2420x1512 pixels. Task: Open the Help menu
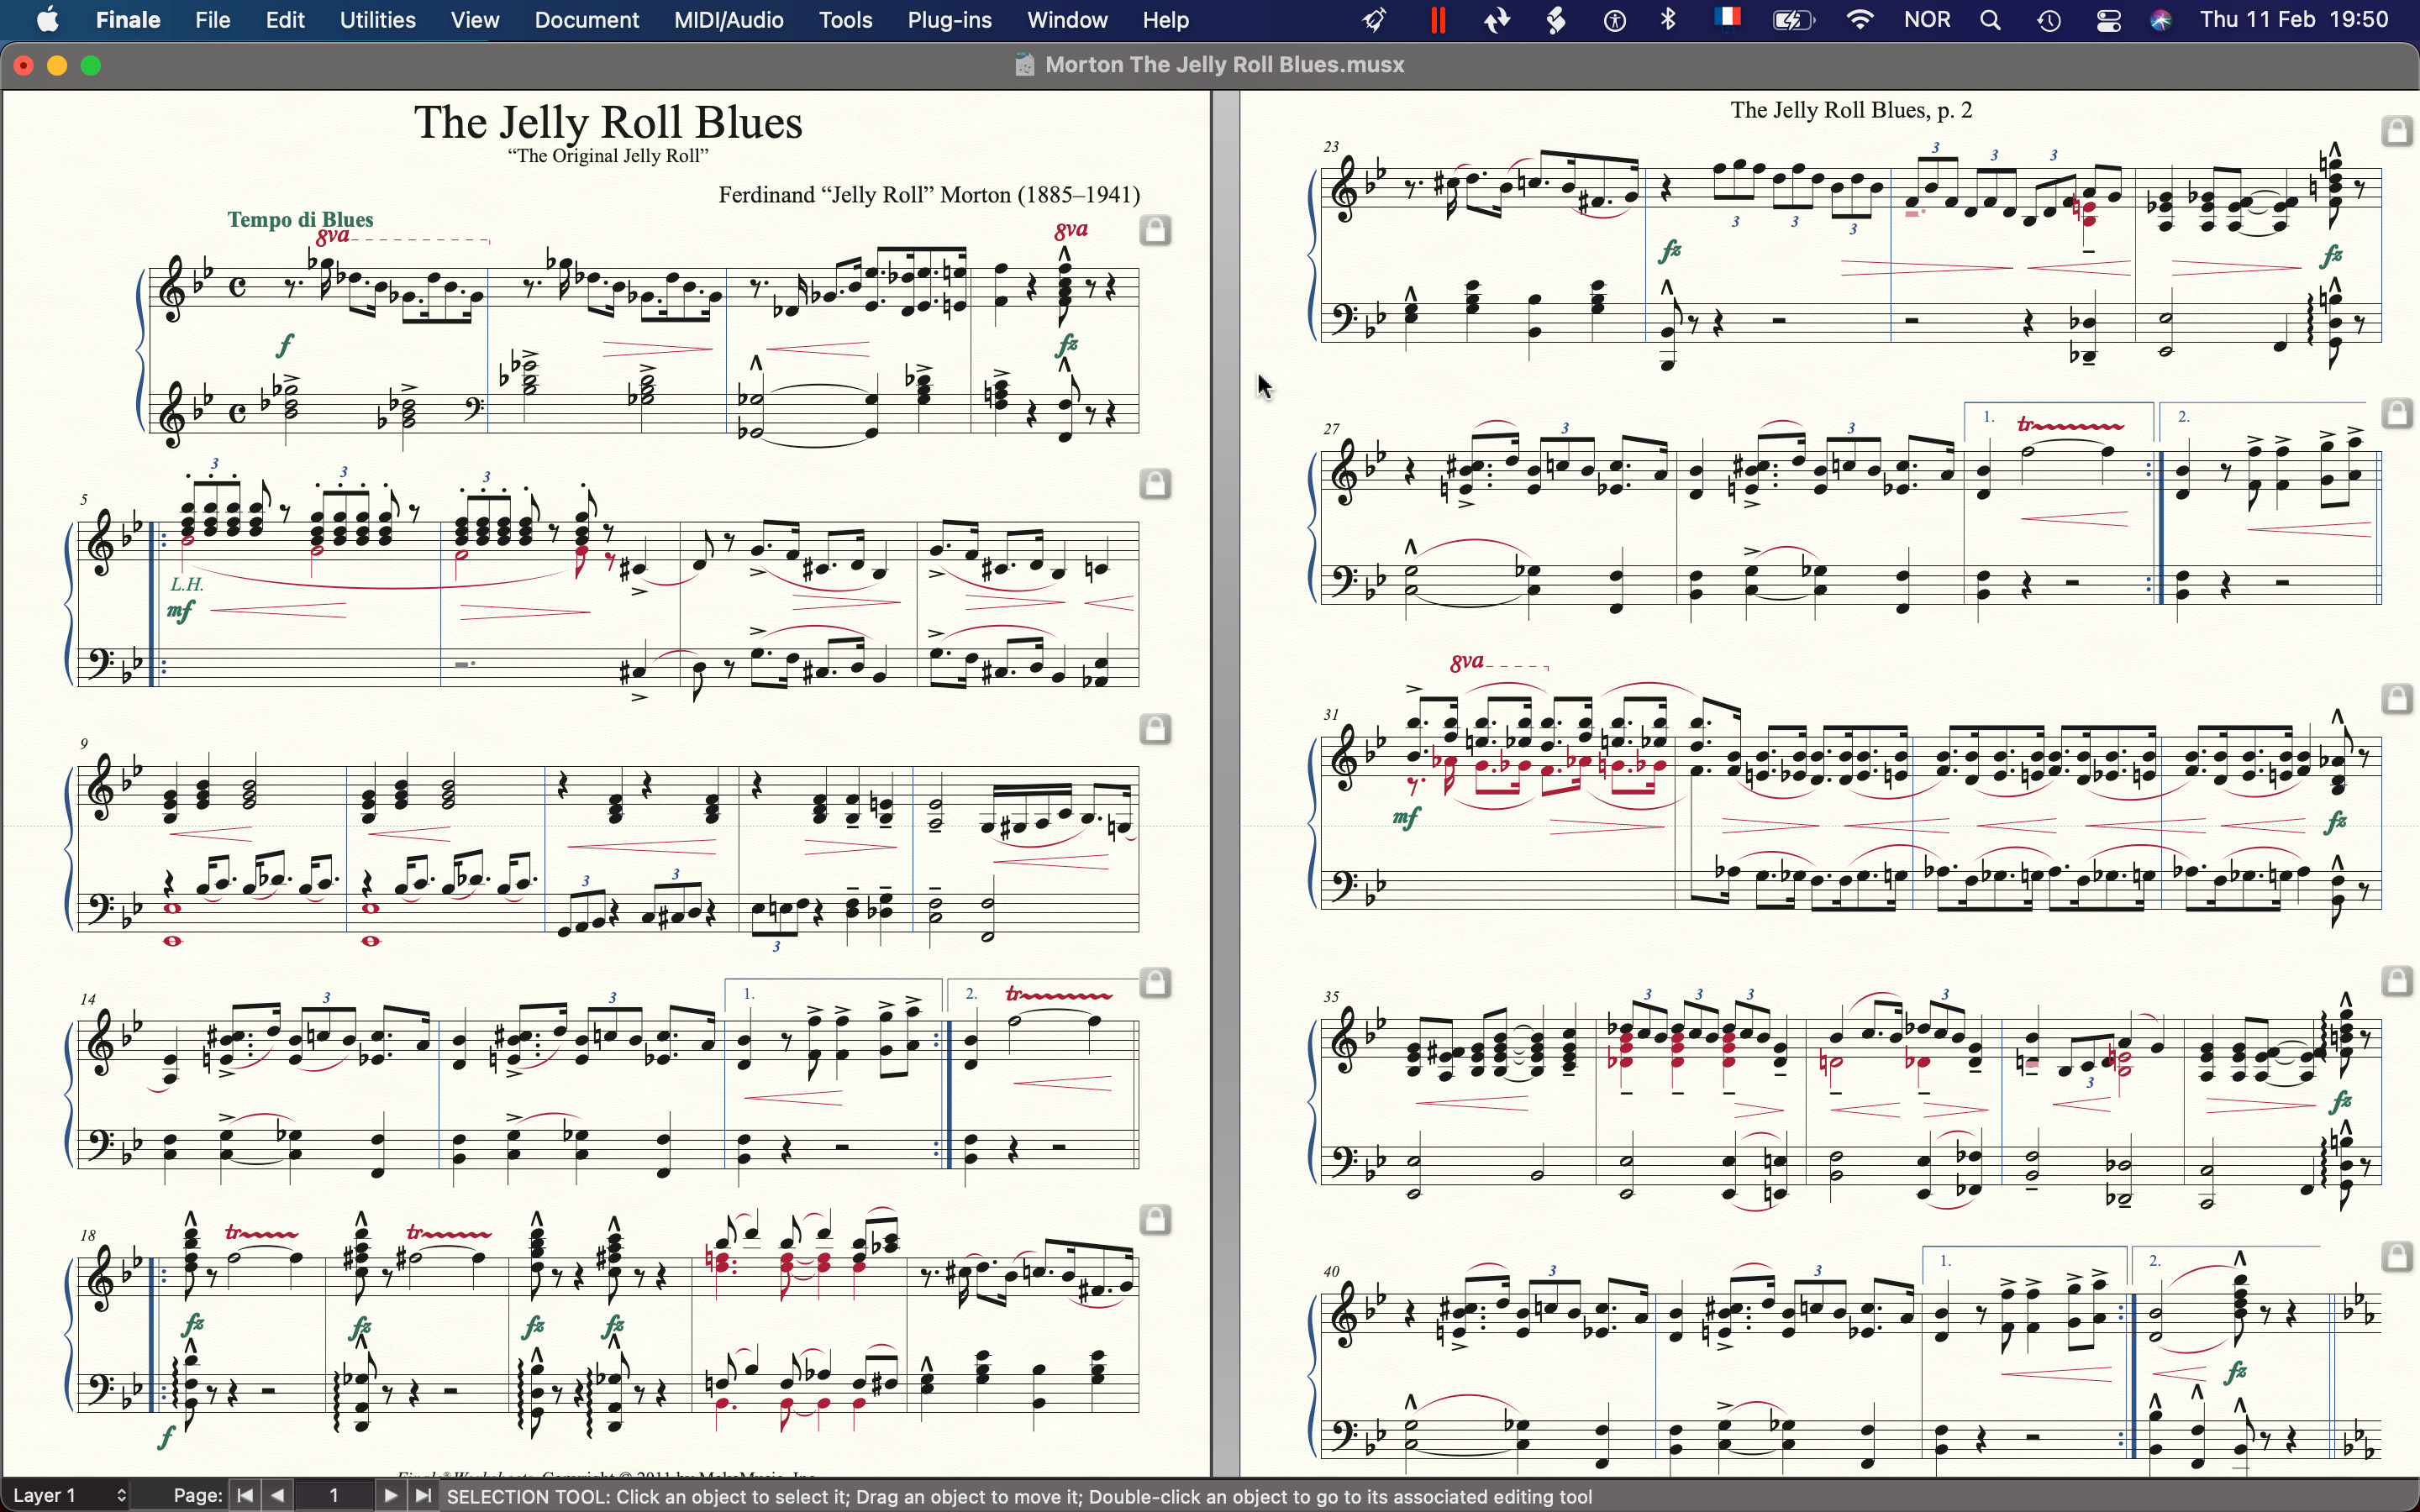[x=1167, y=20]
